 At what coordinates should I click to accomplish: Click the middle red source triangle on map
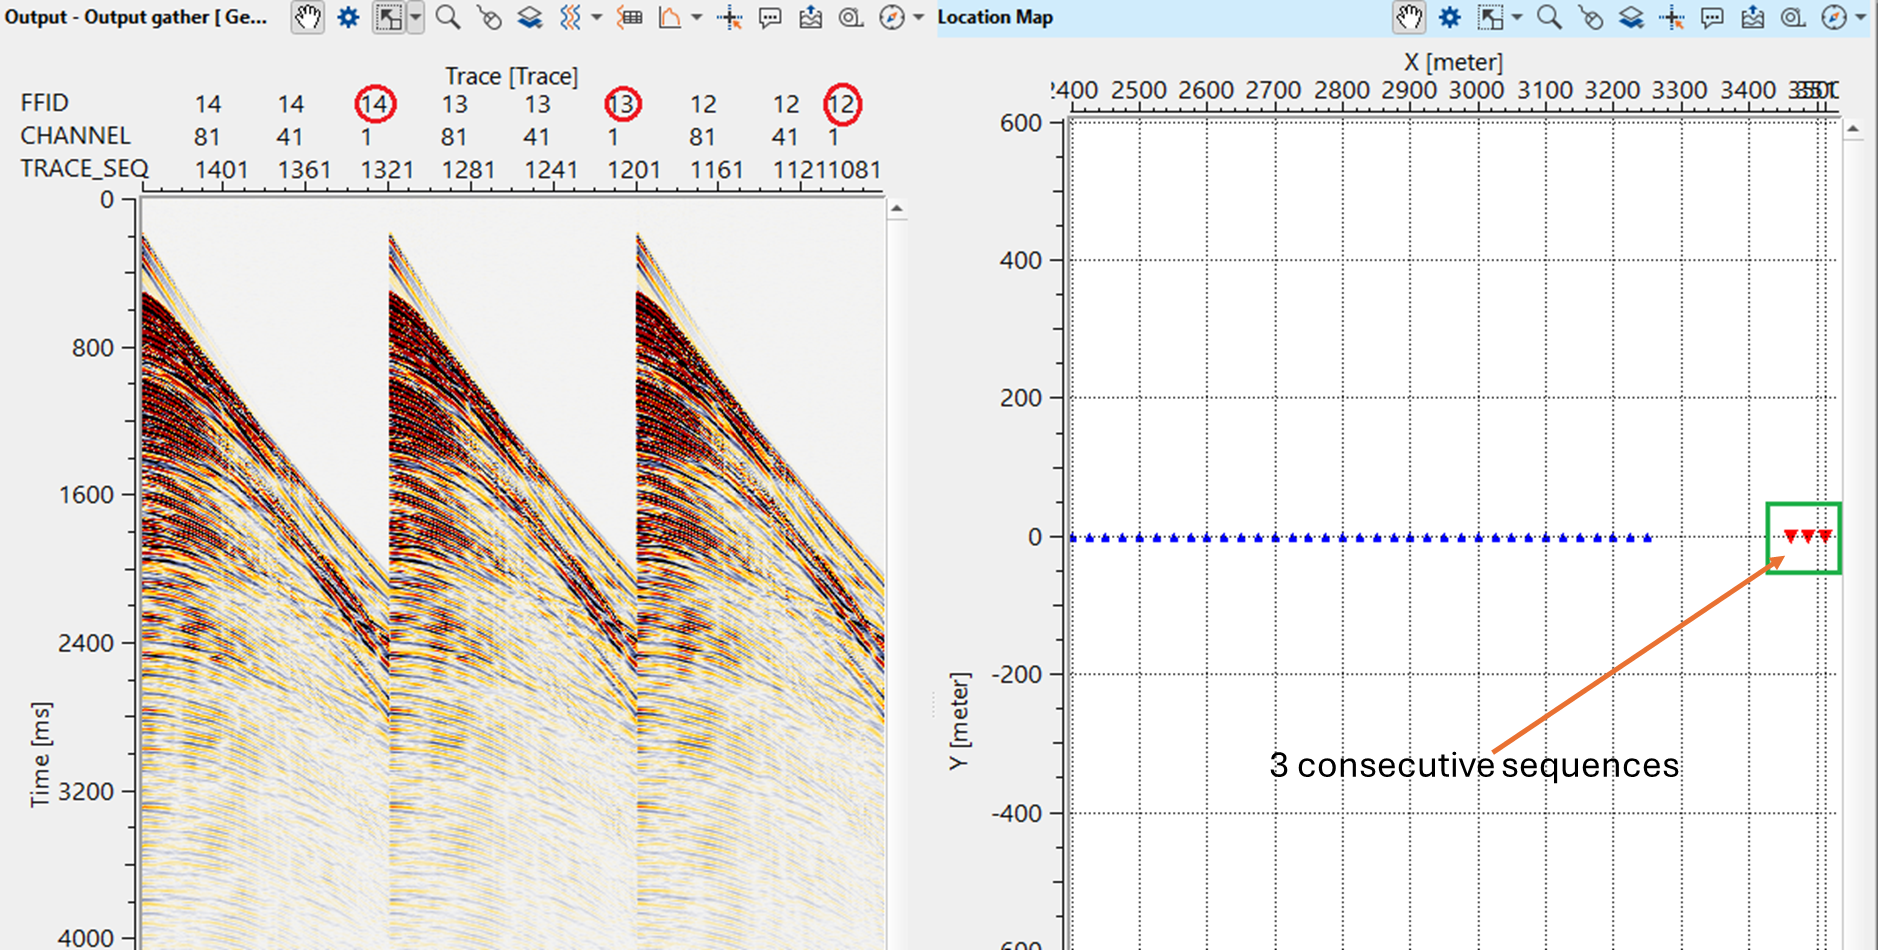click(1808, 537)
